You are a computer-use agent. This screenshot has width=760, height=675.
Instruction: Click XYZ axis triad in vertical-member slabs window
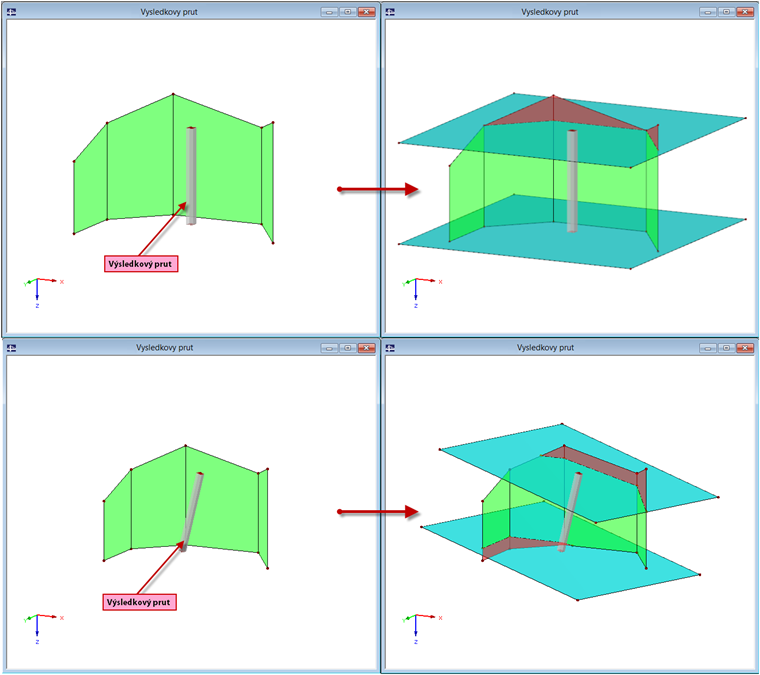(x=421, y=292)
